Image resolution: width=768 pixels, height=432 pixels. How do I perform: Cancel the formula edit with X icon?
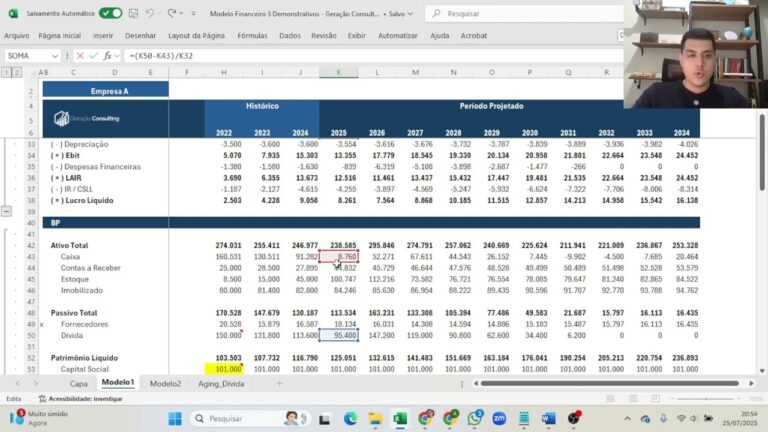pyautogui.click(x=78, y=55)
